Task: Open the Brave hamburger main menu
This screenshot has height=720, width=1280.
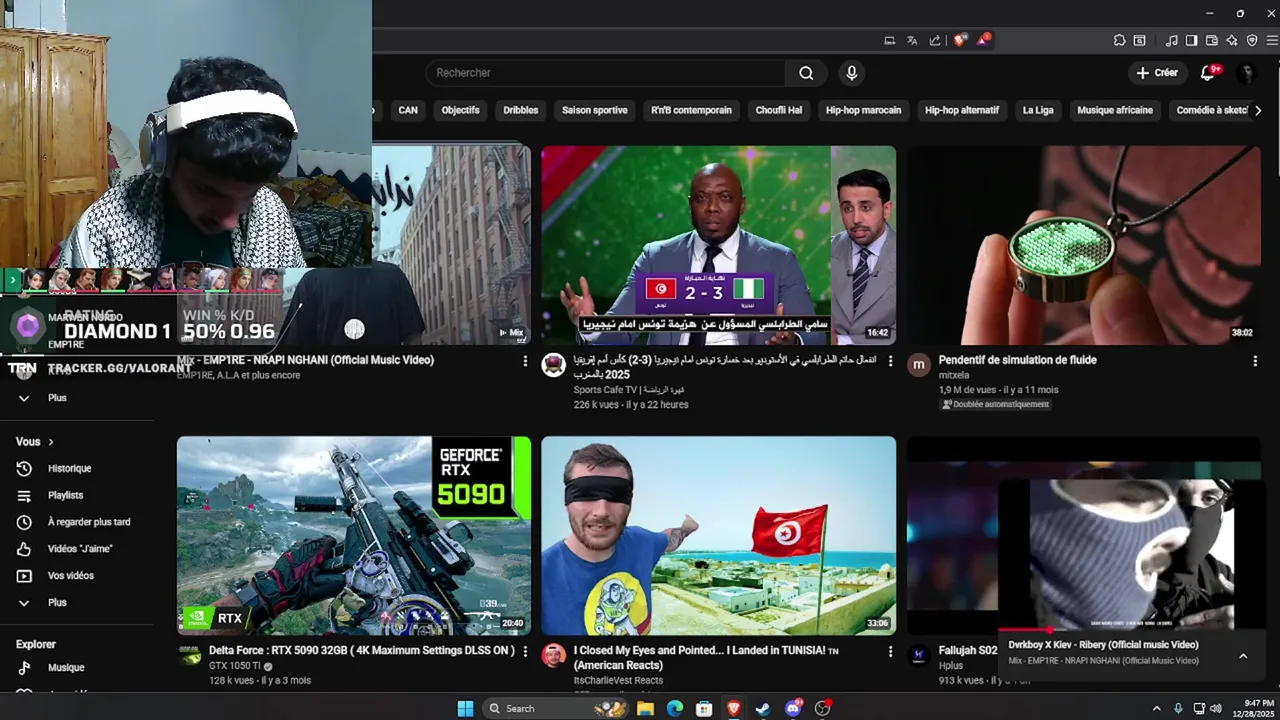Action: [x=1272, y=41]
